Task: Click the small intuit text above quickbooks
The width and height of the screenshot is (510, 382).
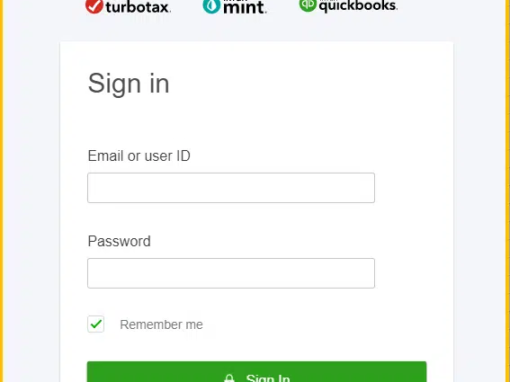Action: pyautogui.click(x=328, y=1)
